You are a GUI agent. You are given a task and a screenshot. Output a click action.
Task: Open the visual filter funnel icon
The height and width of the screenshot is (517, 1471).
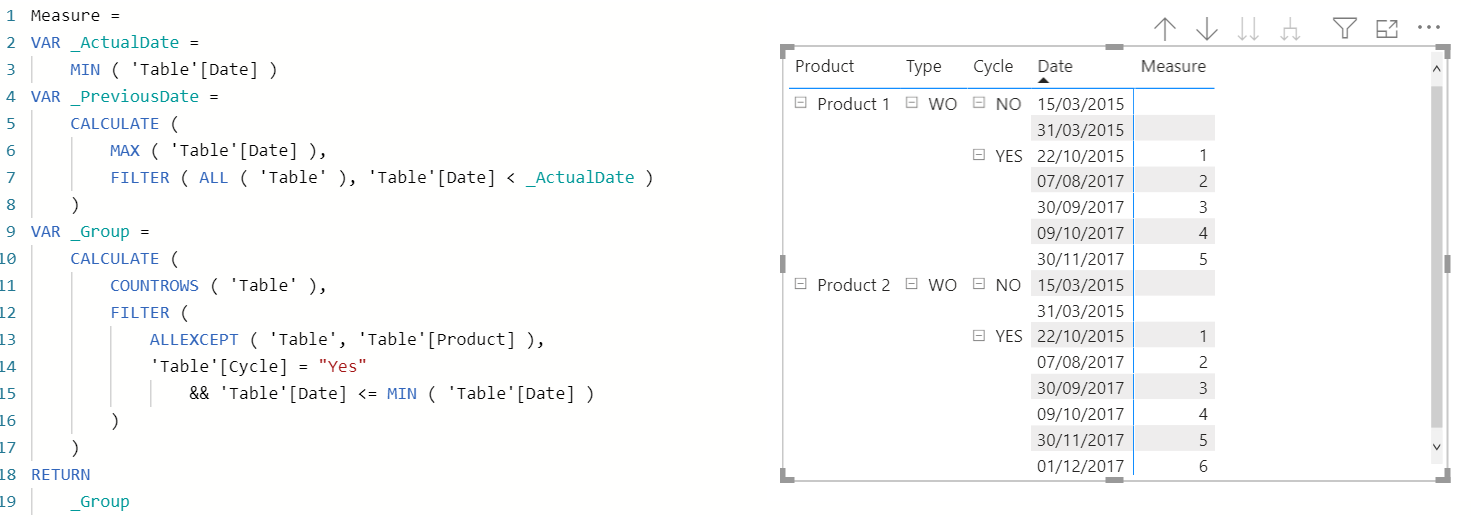(x=1345, y=29)
